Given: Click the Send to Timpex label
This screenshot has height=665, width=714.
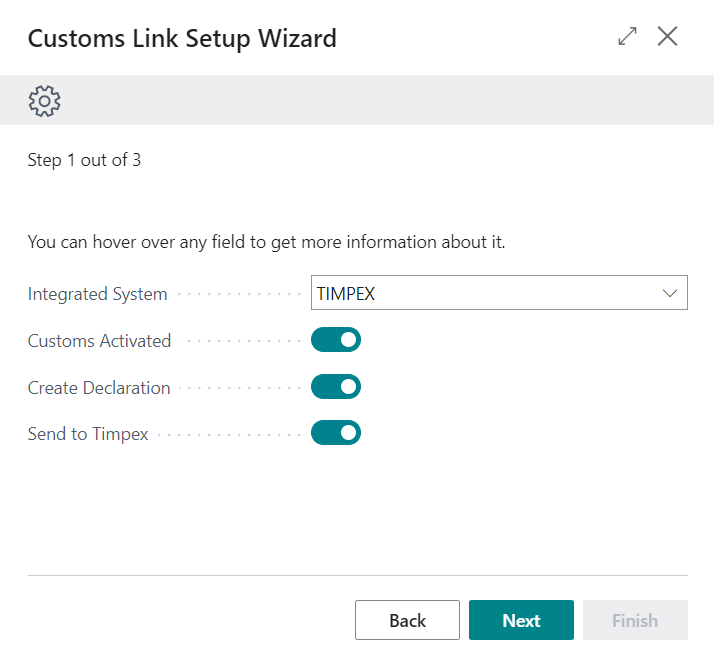Looking at the screenshot, I should click(88, 433).
